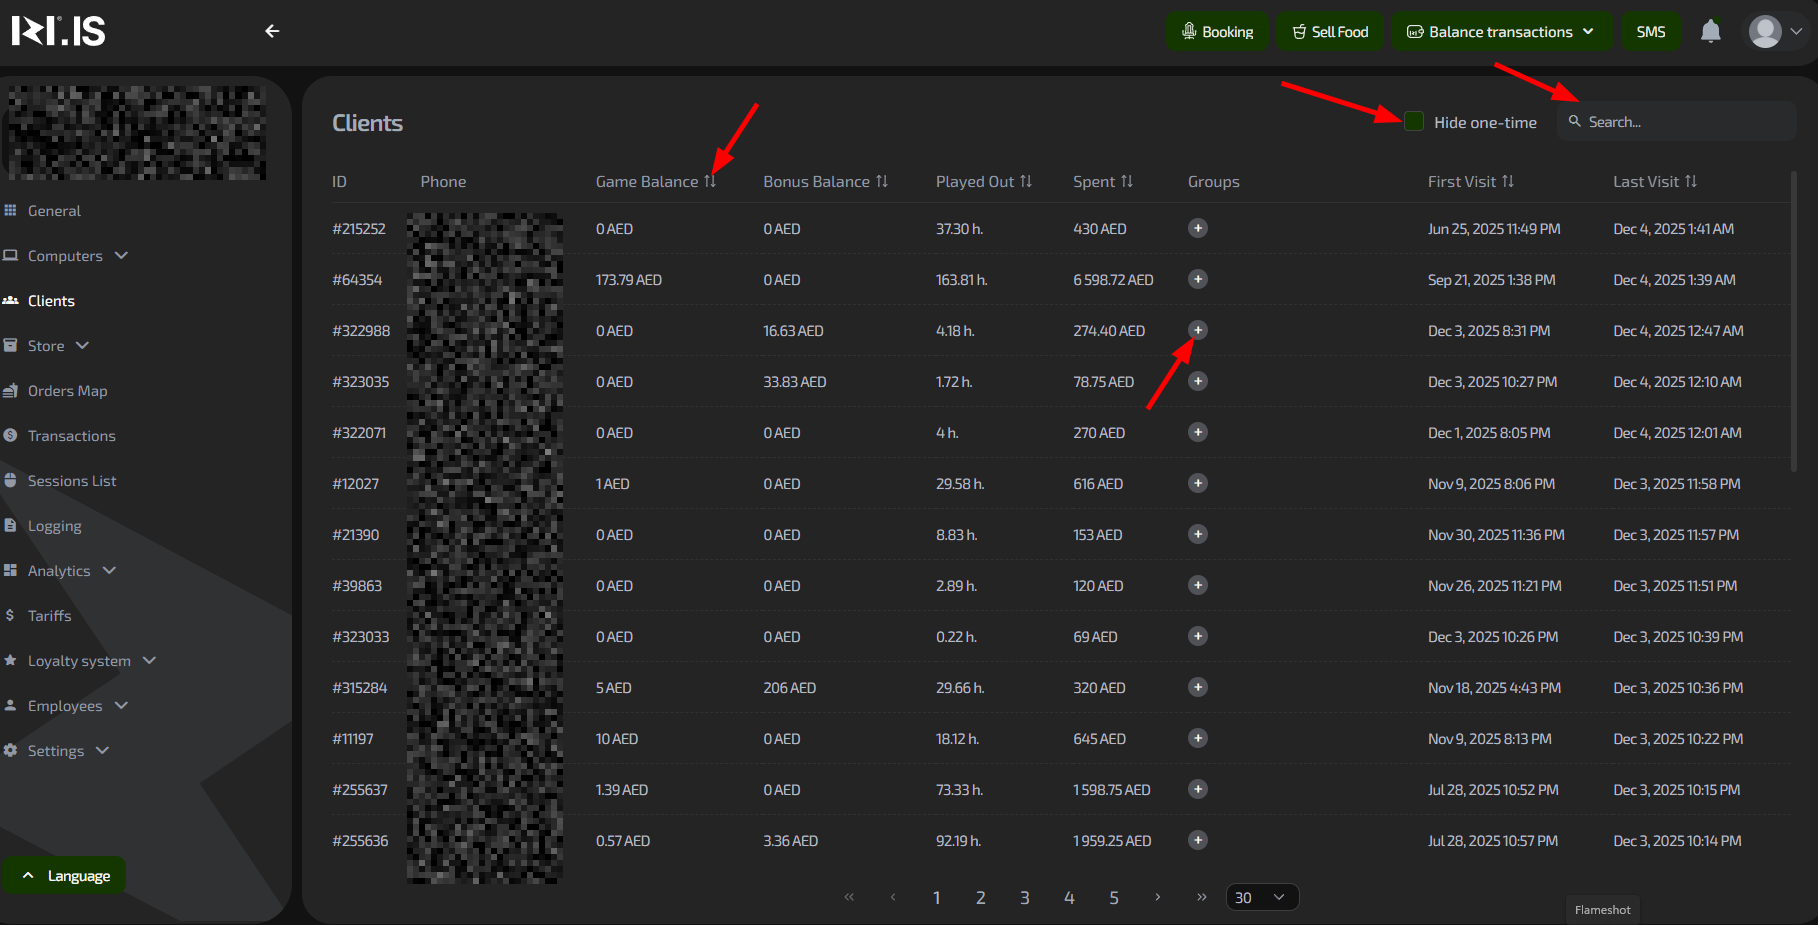Enable Hide one-time checkbox

coord(1414,122)
